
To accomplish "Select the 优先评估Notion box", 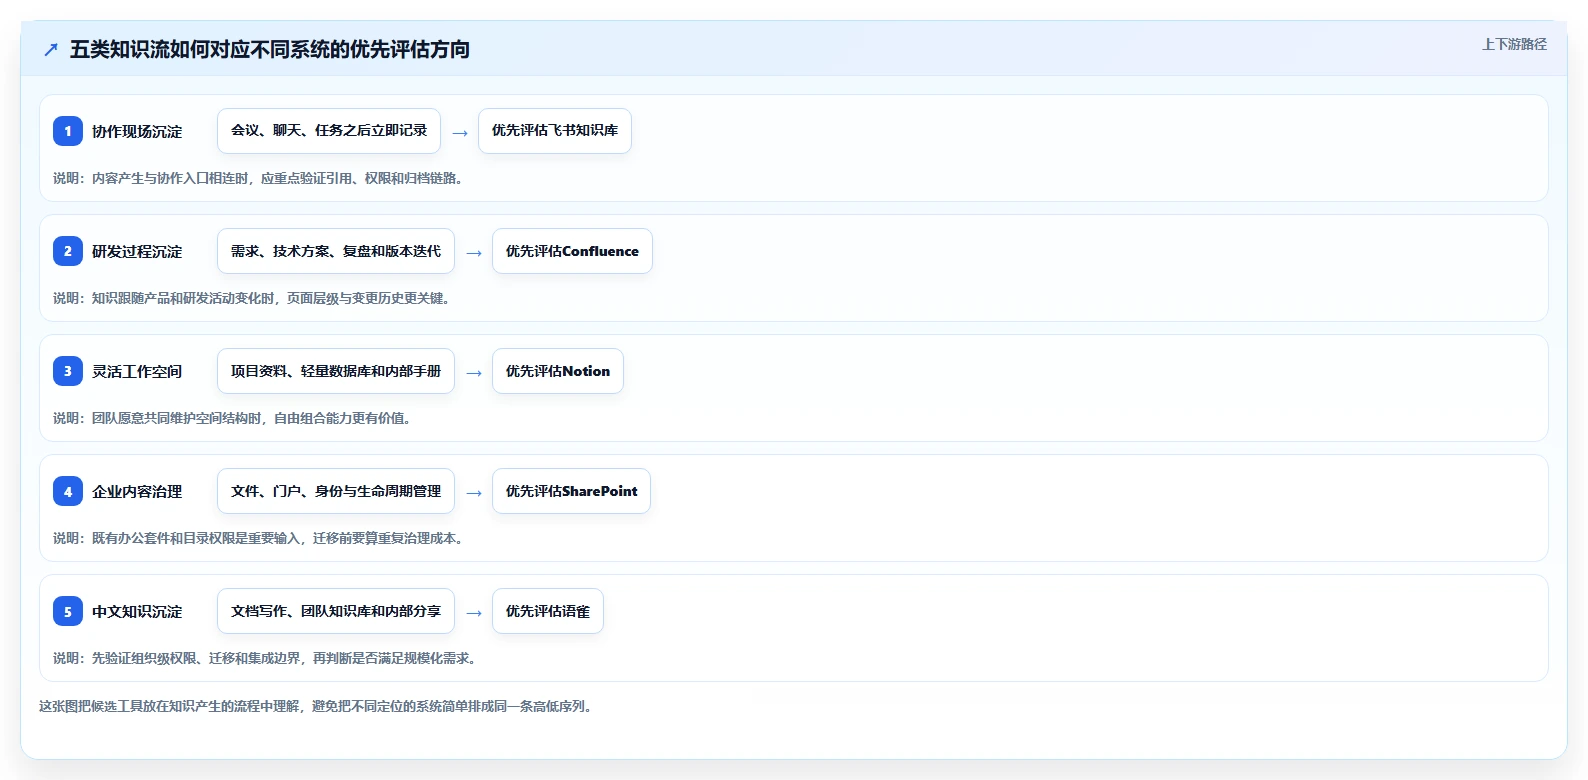I will [558, 371].
